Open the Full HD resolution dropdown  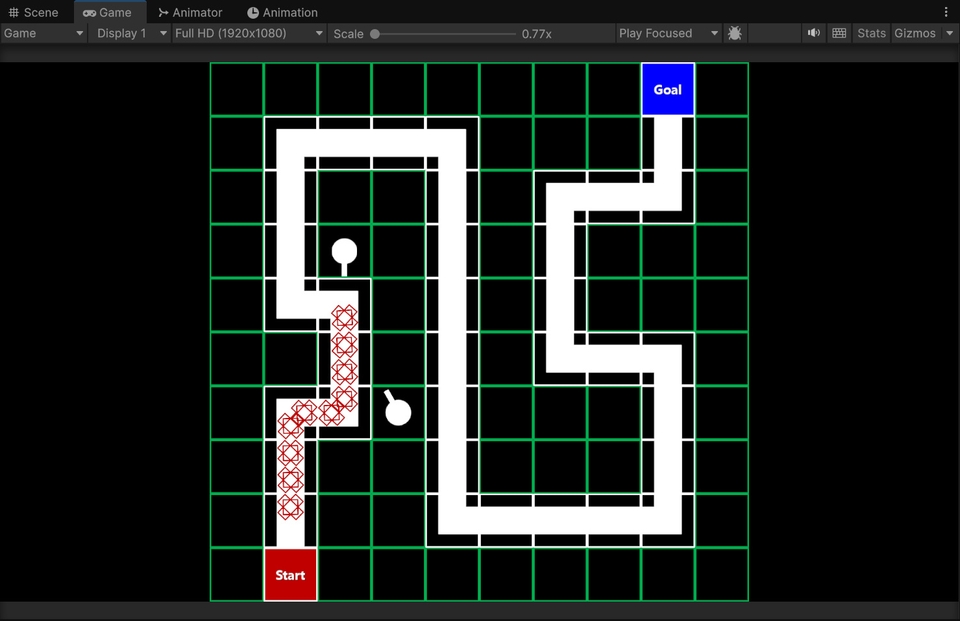pyautogui.click(x=249, y=33)
